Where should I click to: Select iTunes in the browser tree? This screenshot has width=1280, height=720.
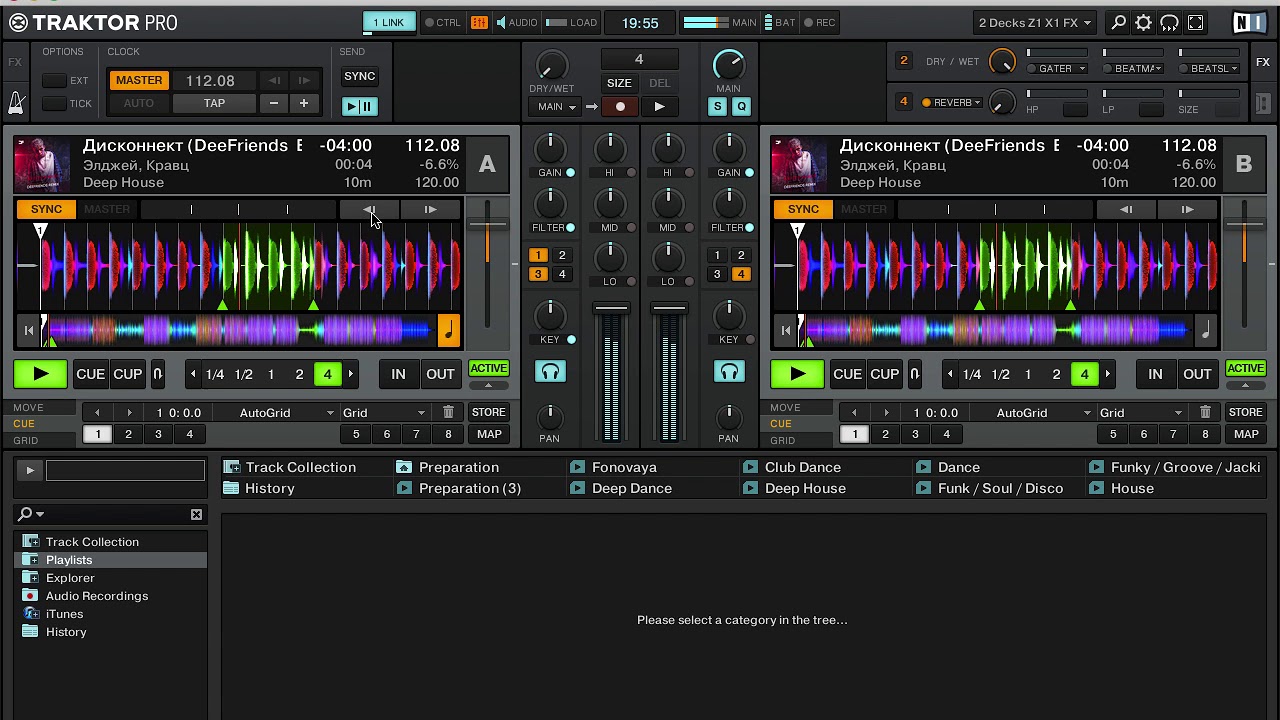(x=64, y=614)
